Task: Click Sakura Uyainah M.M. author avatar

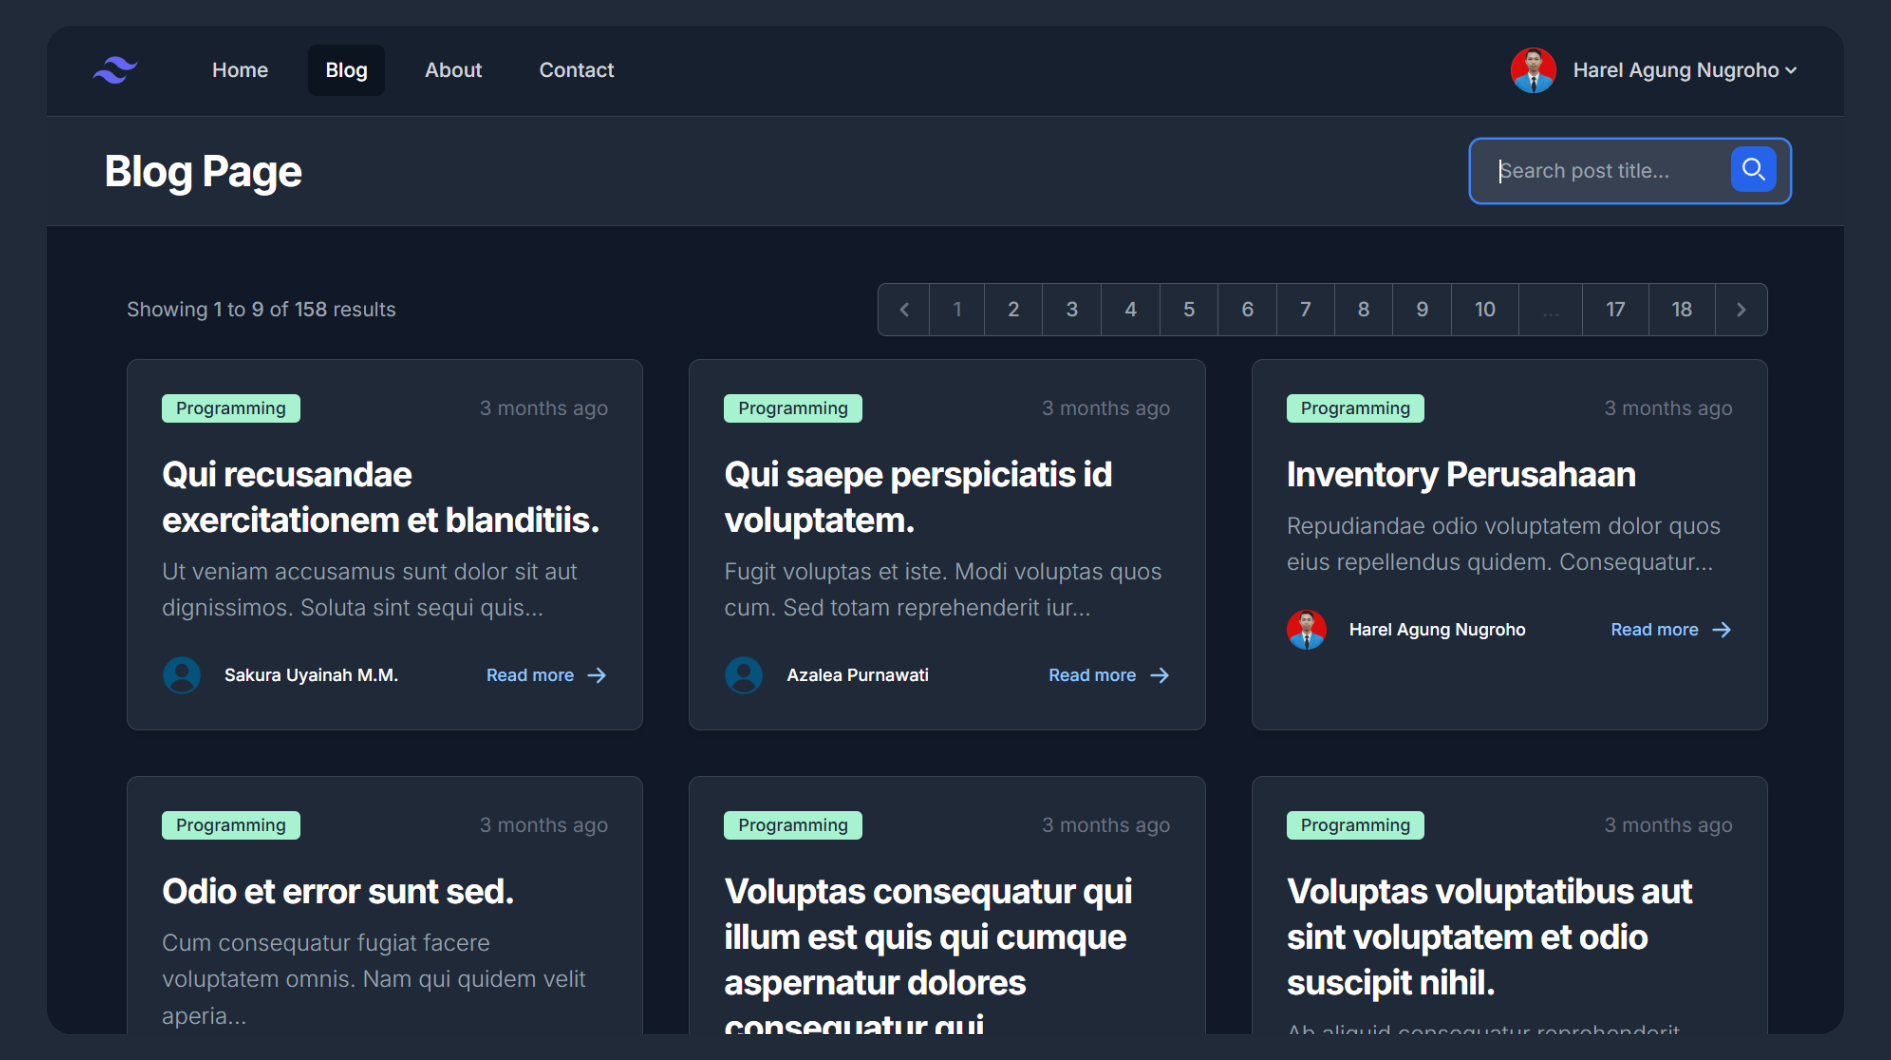Action: tap(182, 675)
